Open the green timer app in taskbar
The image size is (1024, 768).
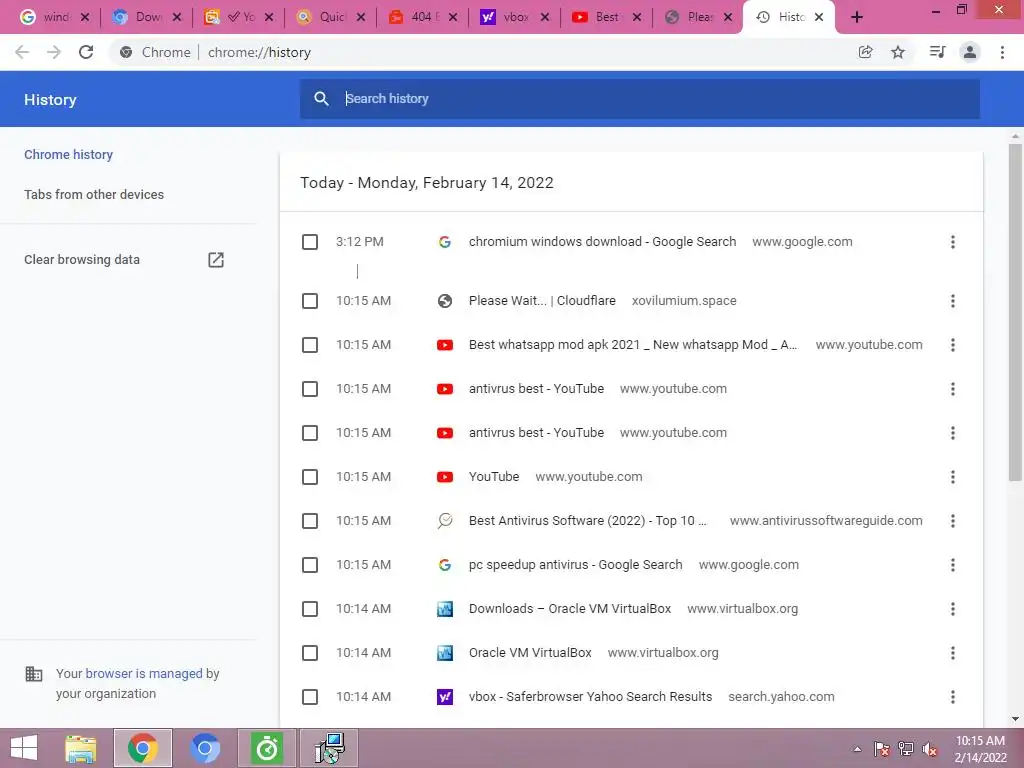266,748
